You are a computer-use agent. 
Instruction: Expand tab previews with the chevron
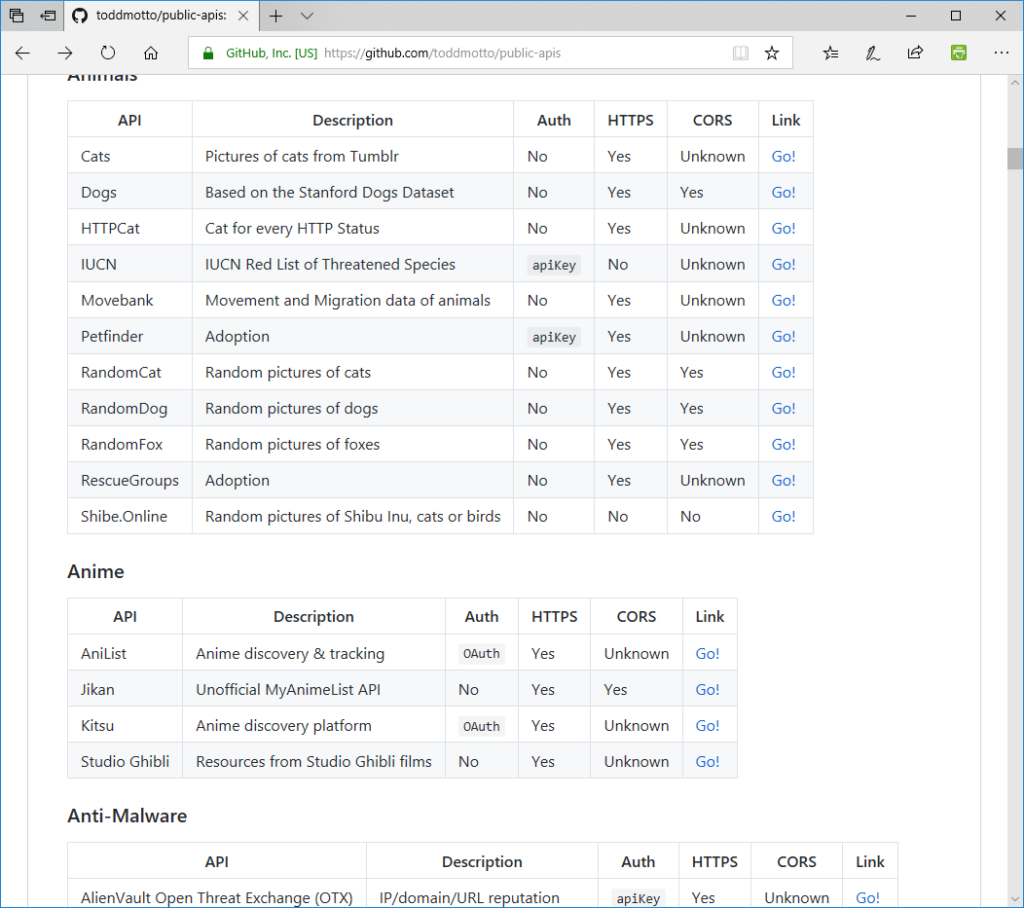tap(307, 16)
